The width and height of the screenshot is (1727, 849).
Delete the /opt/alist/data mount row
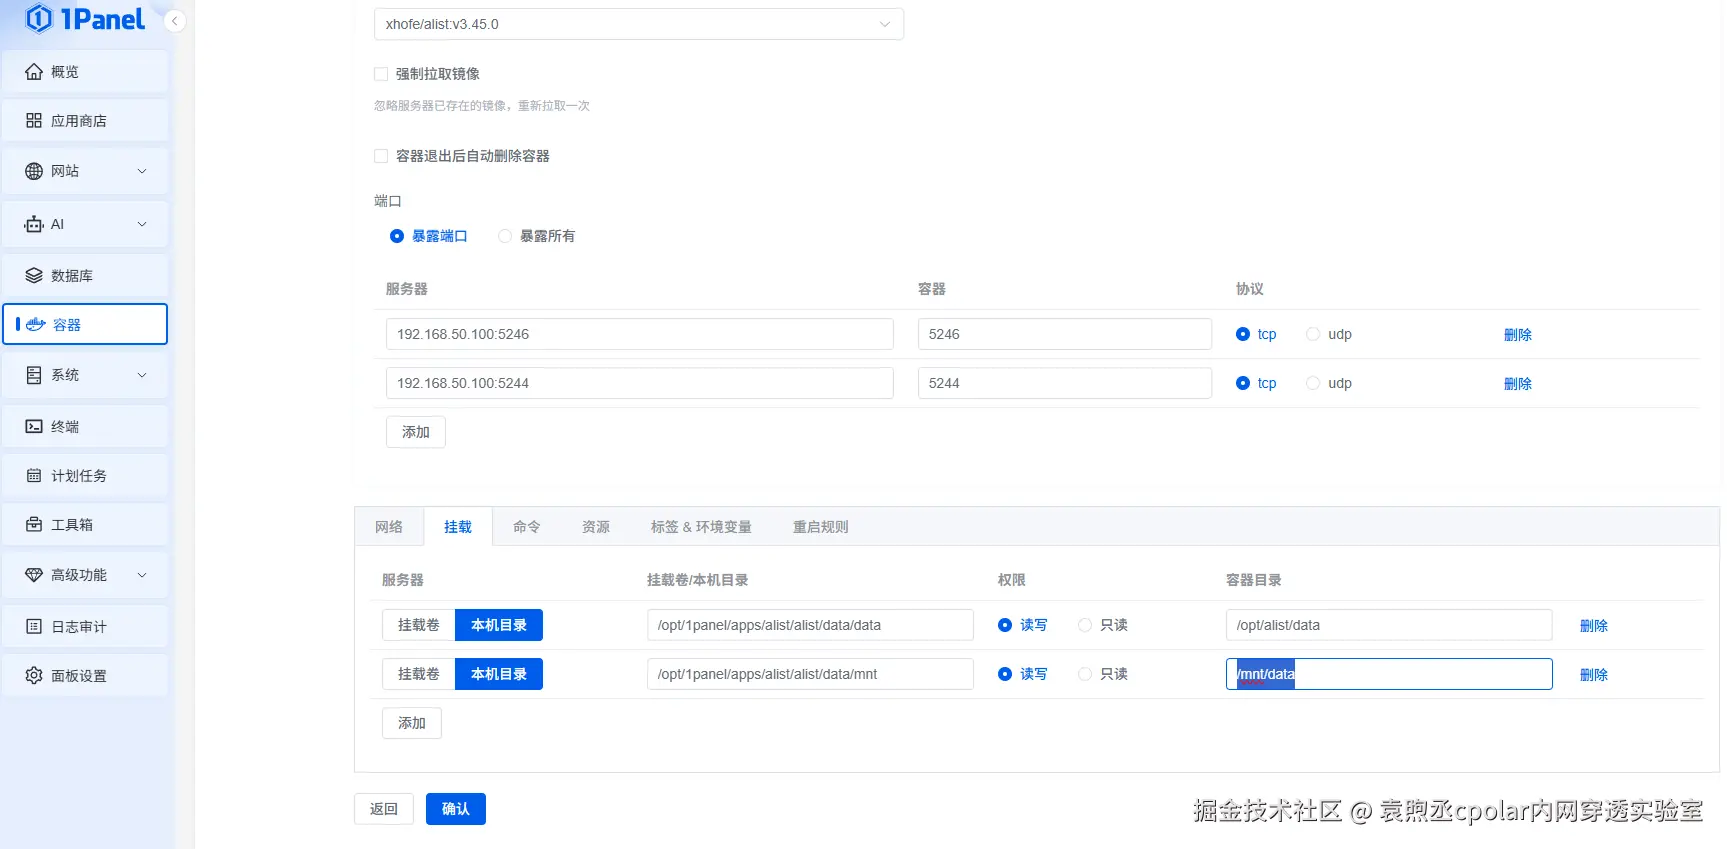[x=1594, y=626]
